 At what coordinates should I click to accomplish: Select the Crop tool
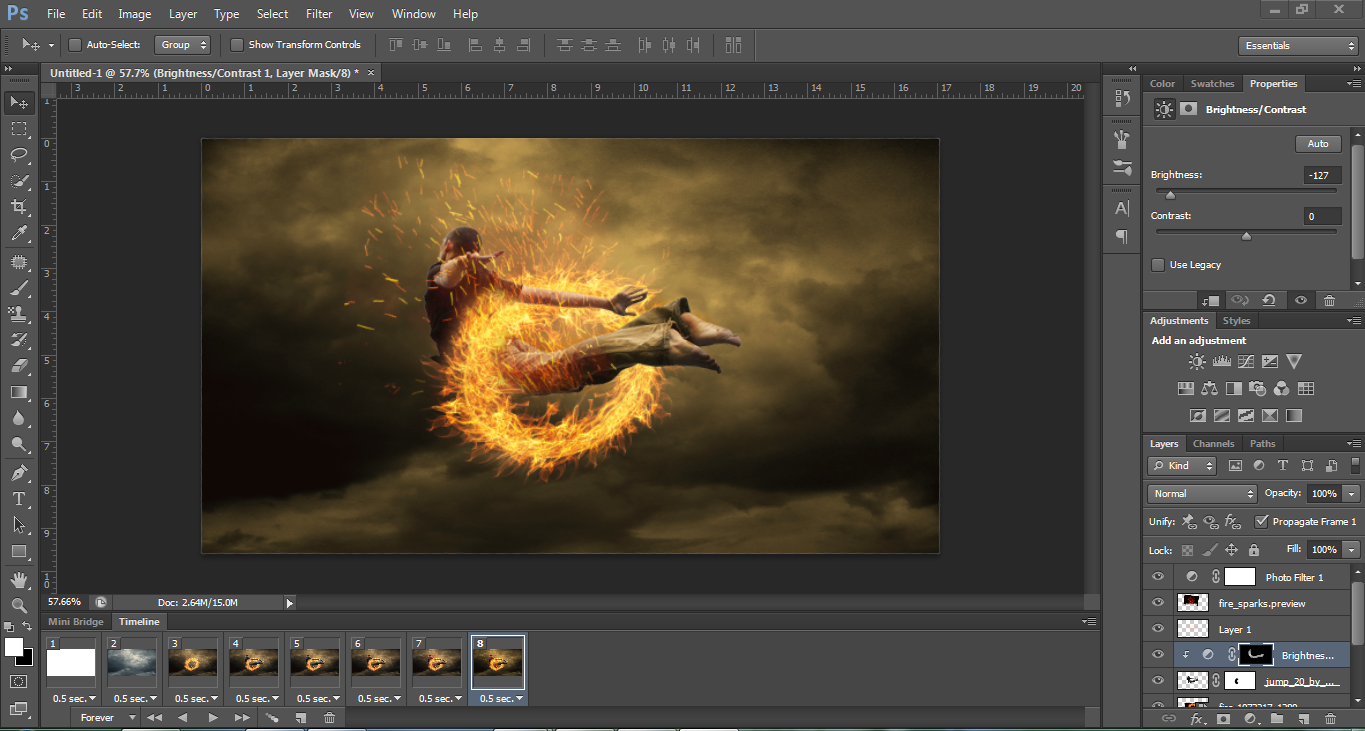(x=19, y=207)
